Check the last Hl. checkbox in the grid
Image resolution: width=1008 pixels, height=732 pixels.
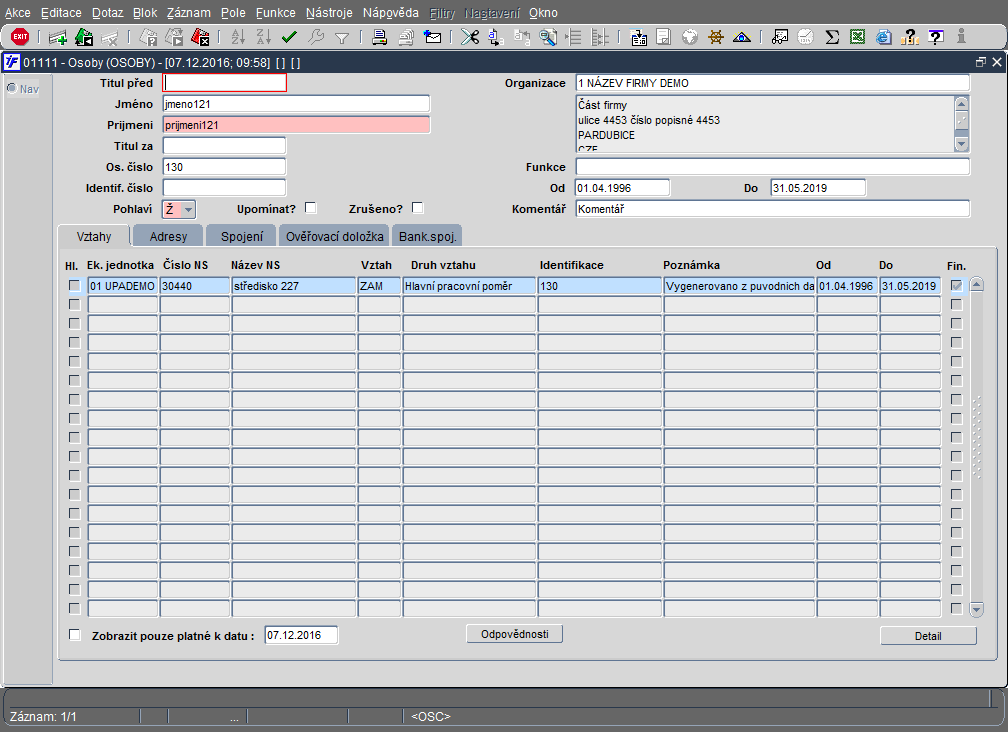pyautogui.click(x=75, y=608)
